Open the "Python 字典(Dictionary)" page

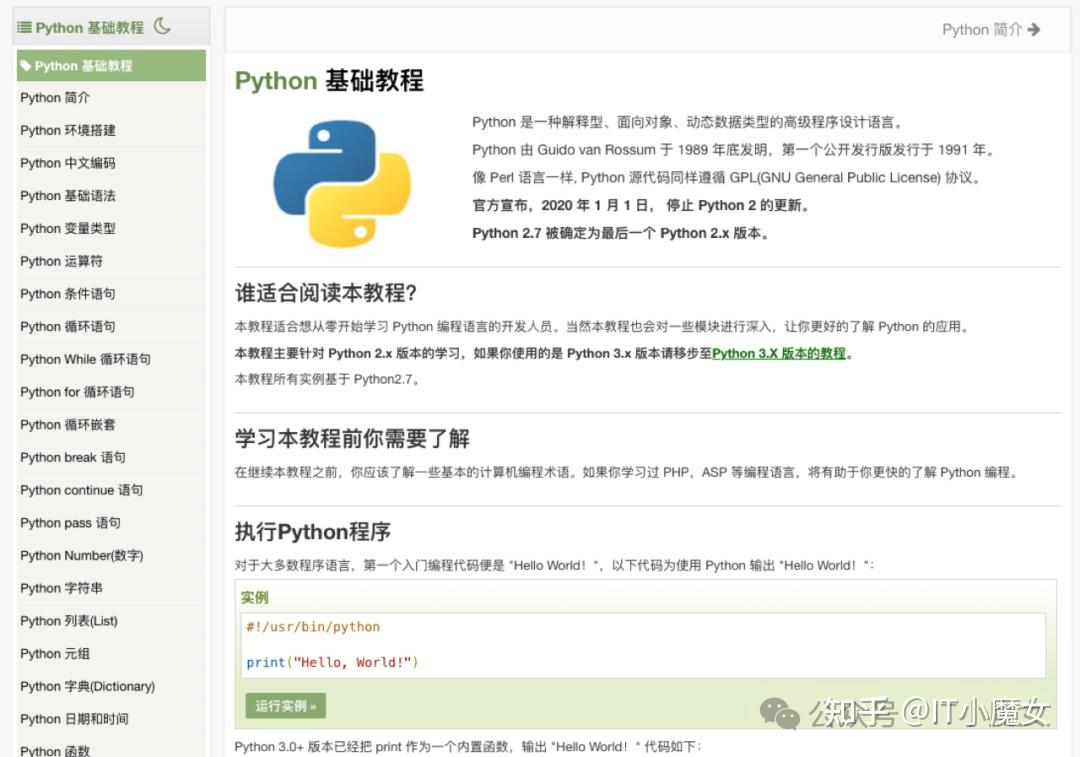click(85, 687)
